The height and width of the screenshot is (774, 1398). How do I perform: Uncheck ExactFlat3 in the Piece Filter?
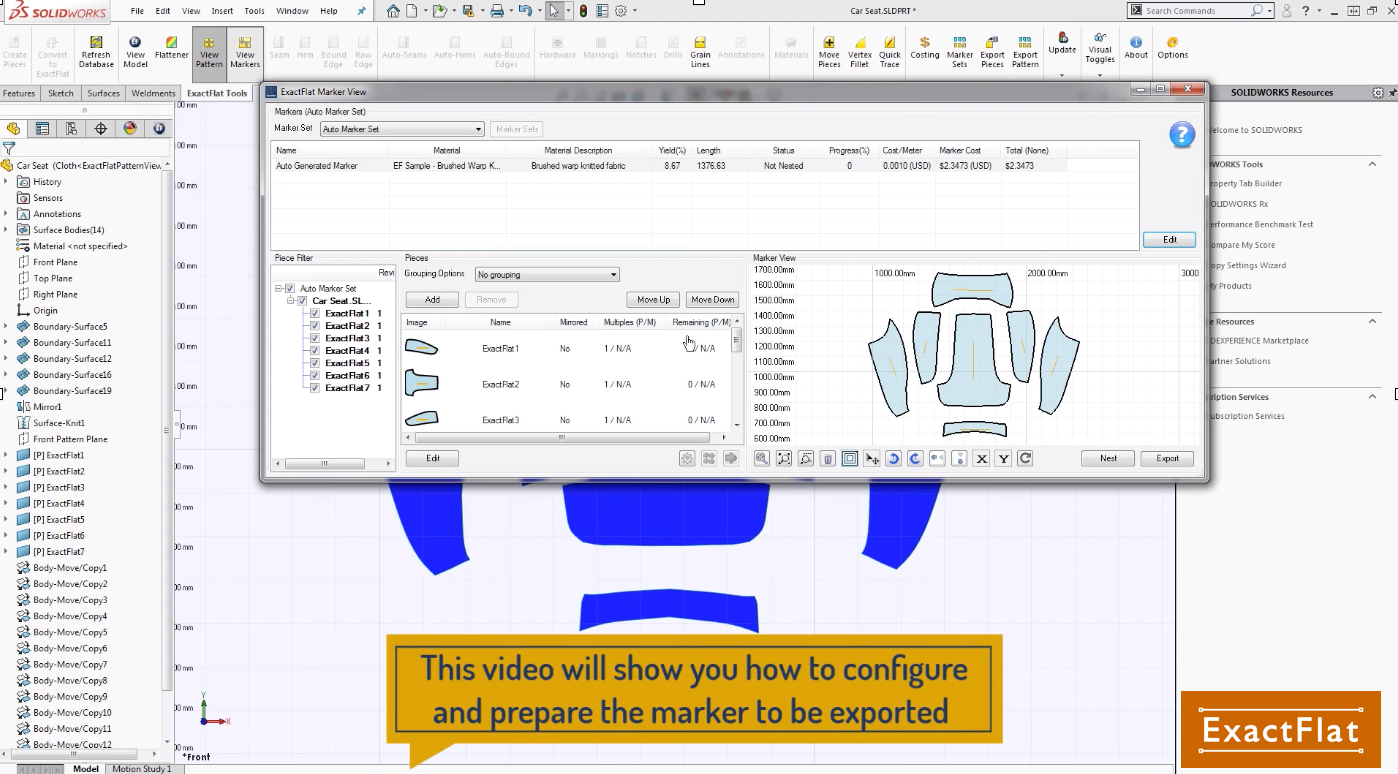(x=315, y=338)
